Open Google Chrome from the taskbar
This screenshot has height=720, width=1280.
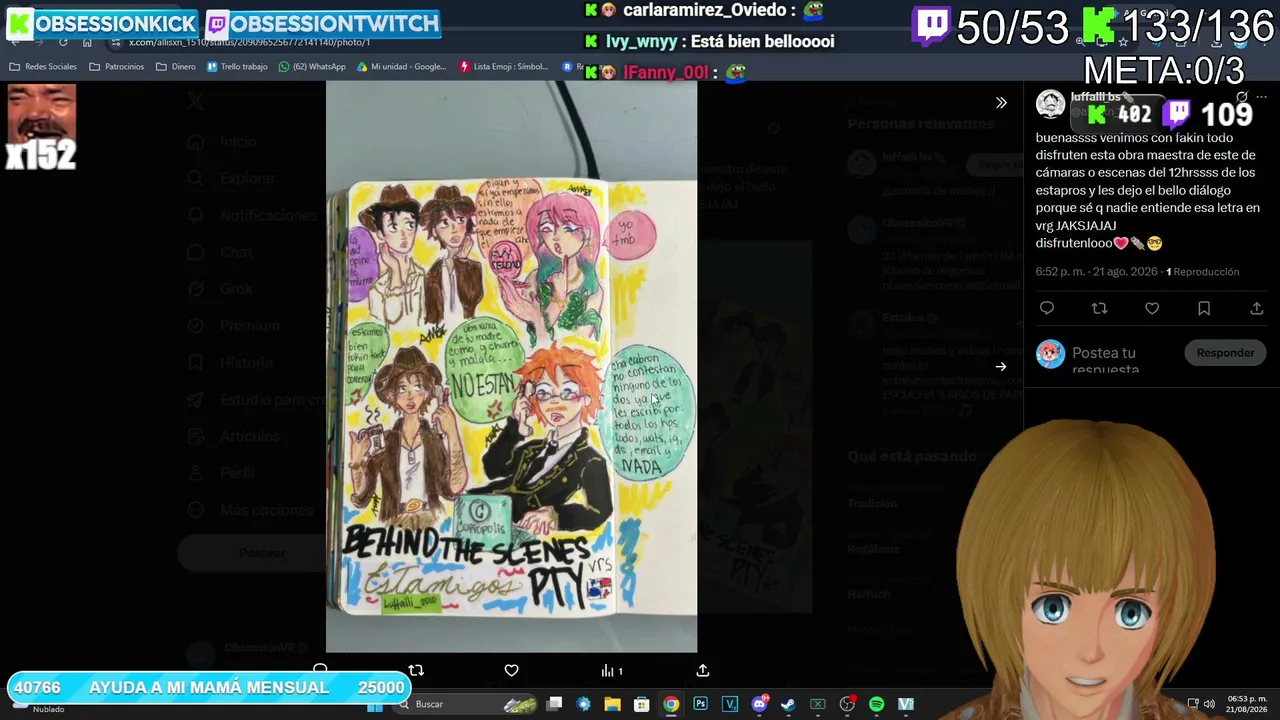[671, 704]
